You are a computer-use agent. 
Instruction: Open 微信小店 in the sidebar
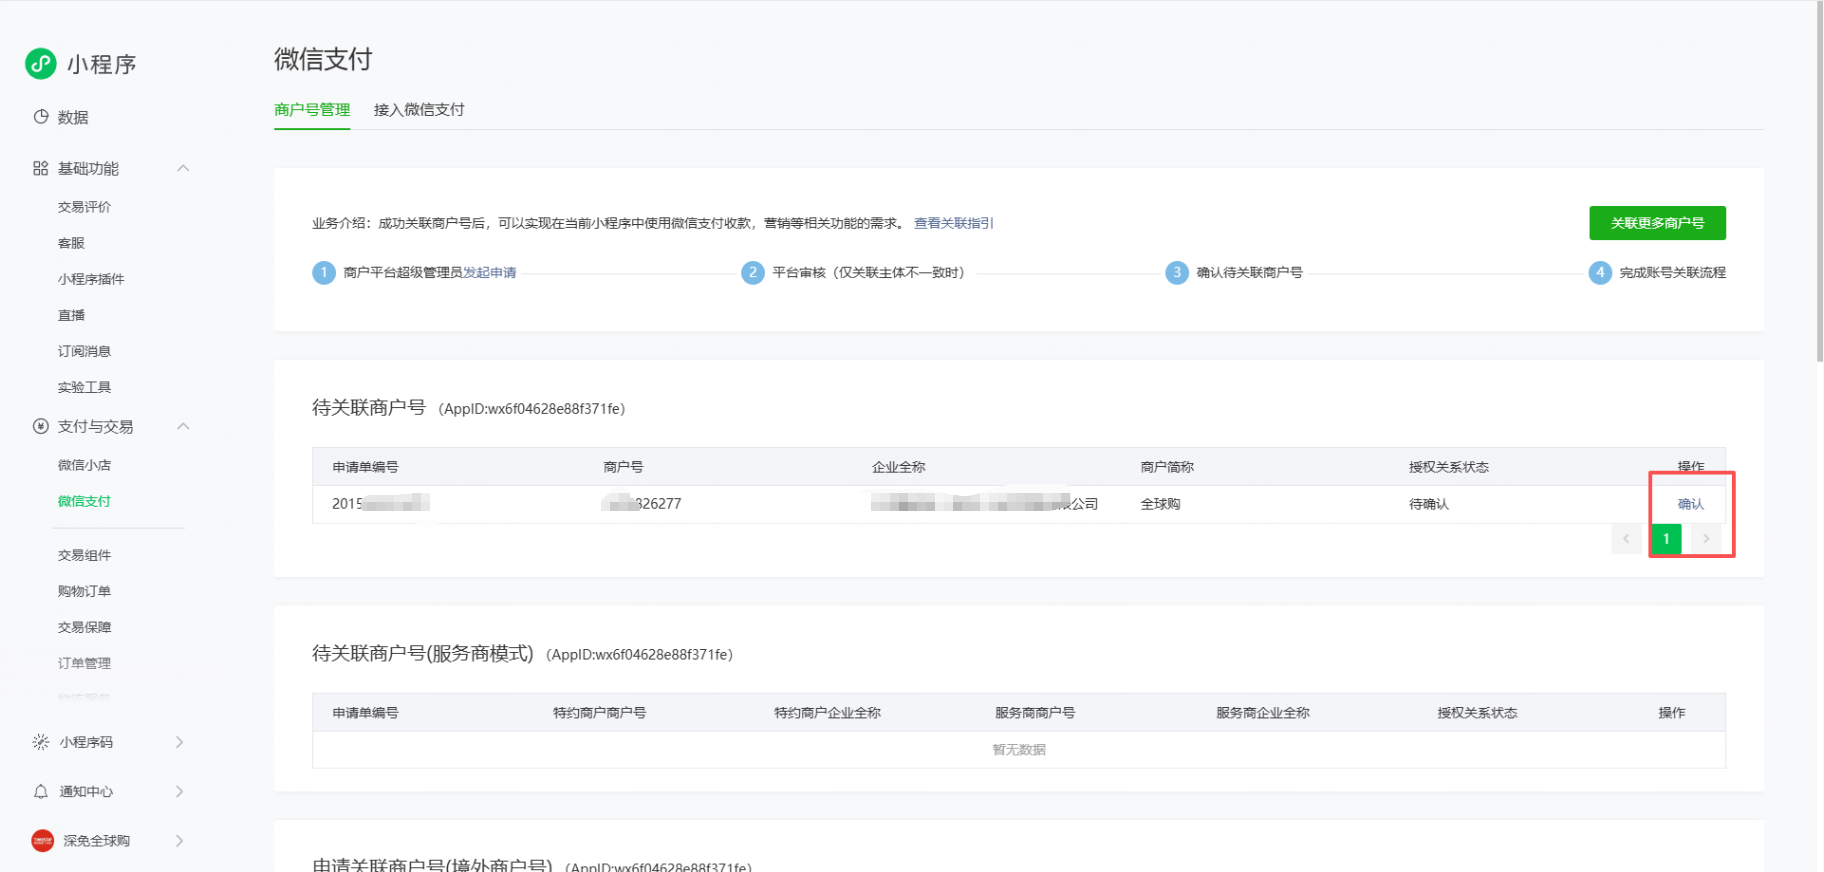(85, 465)
